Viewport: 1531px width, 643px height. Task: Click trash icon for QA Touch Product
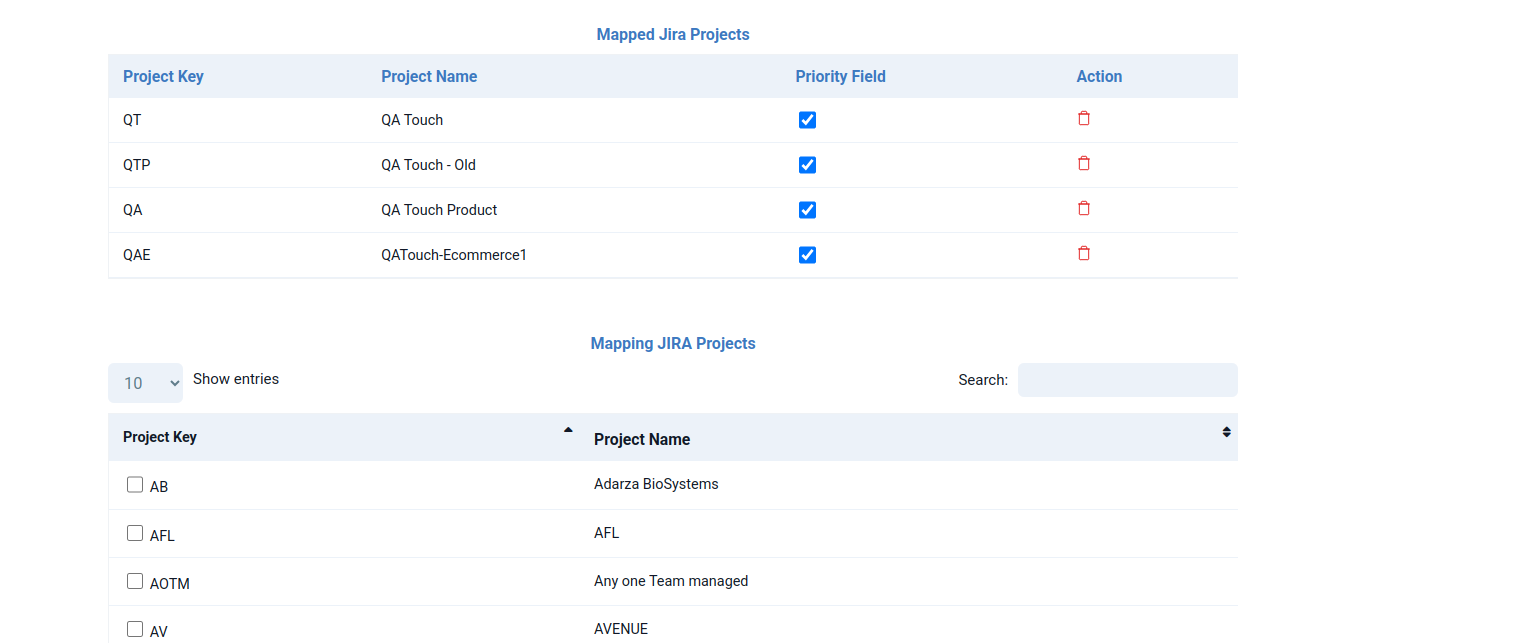click(x=1083, y=209)
